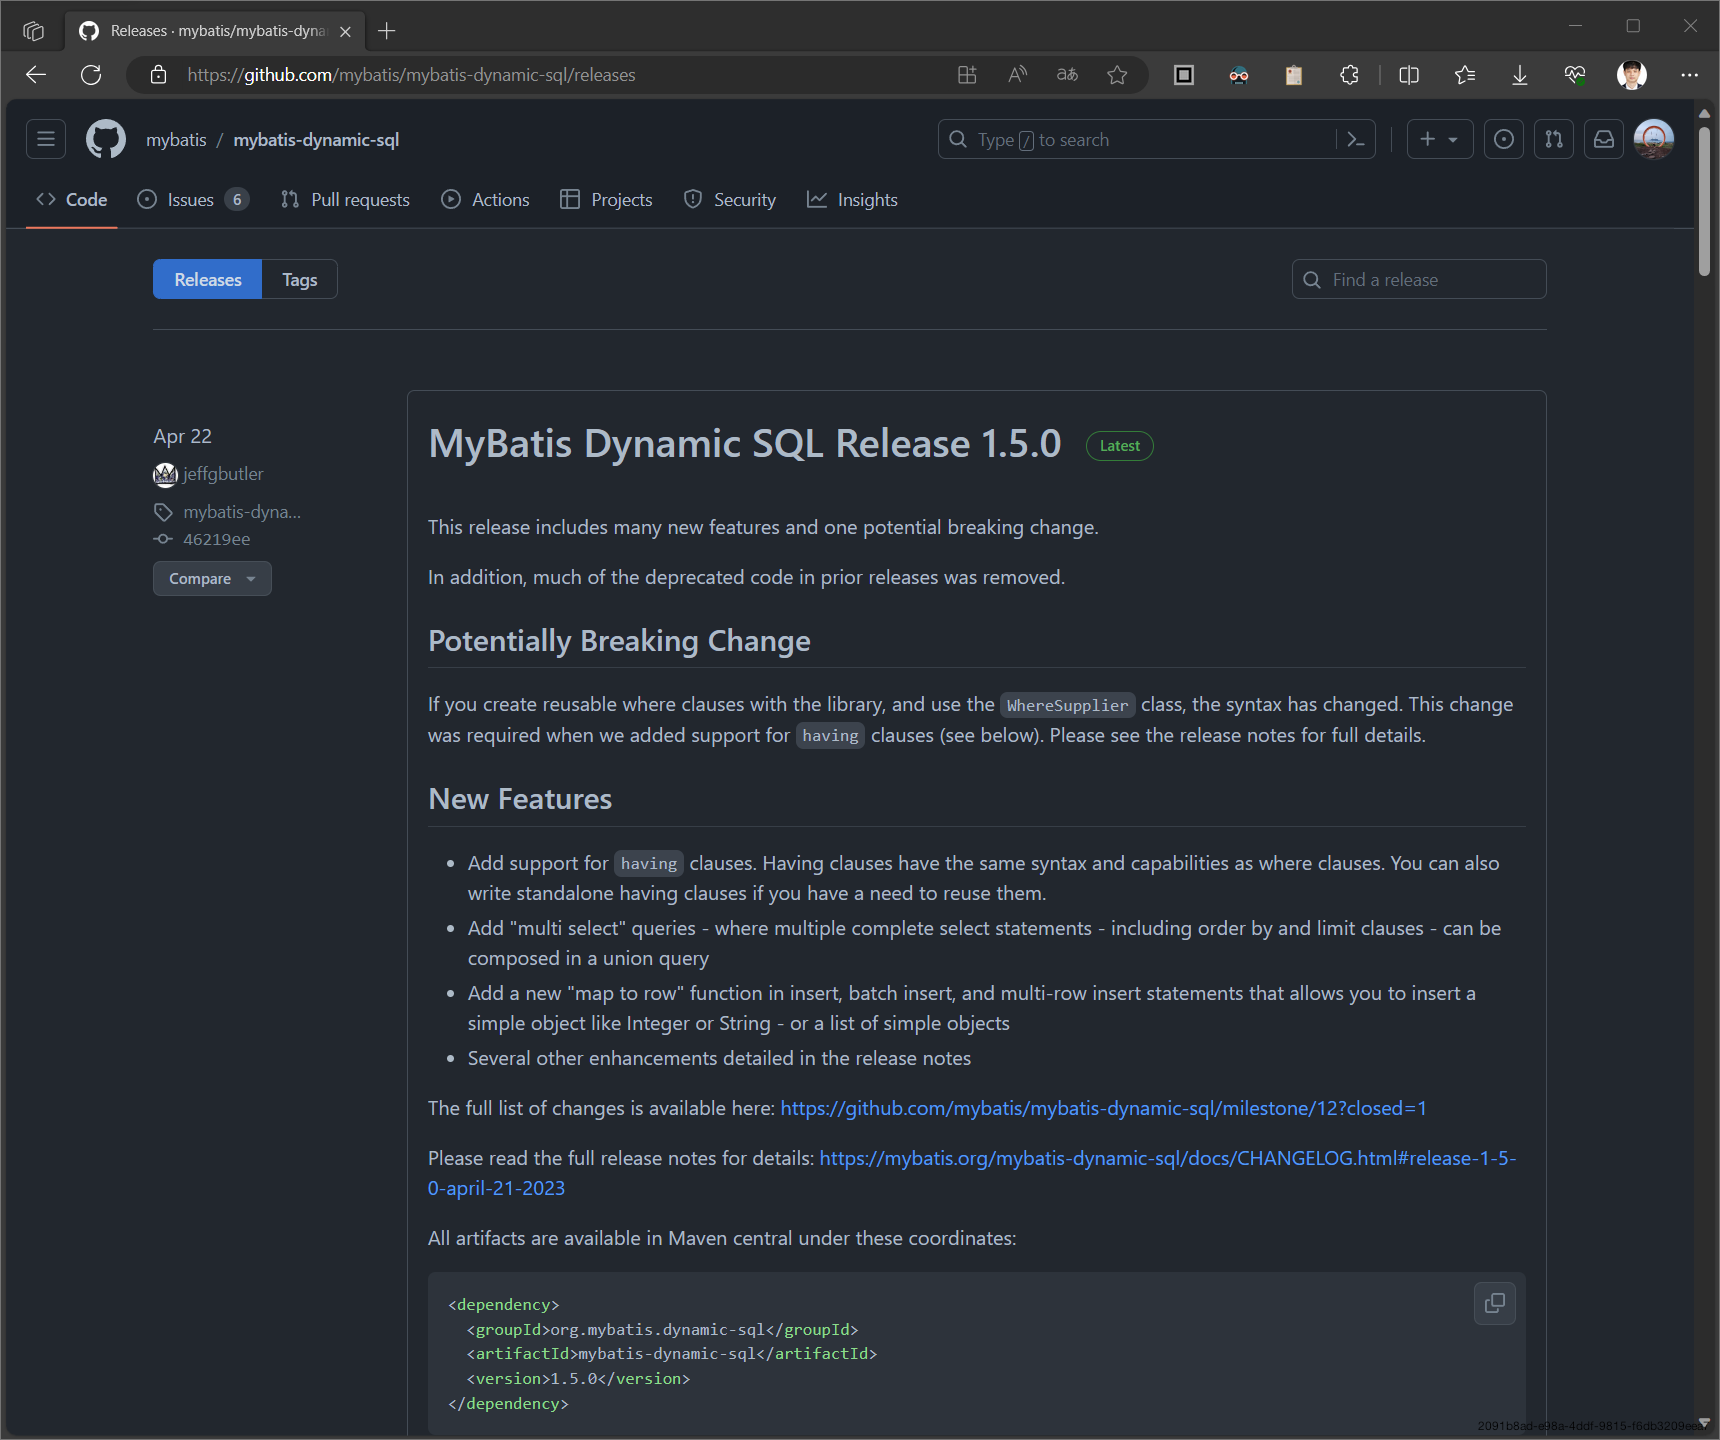
Task: Go back to the previous page
Action: tap(36, 75)
